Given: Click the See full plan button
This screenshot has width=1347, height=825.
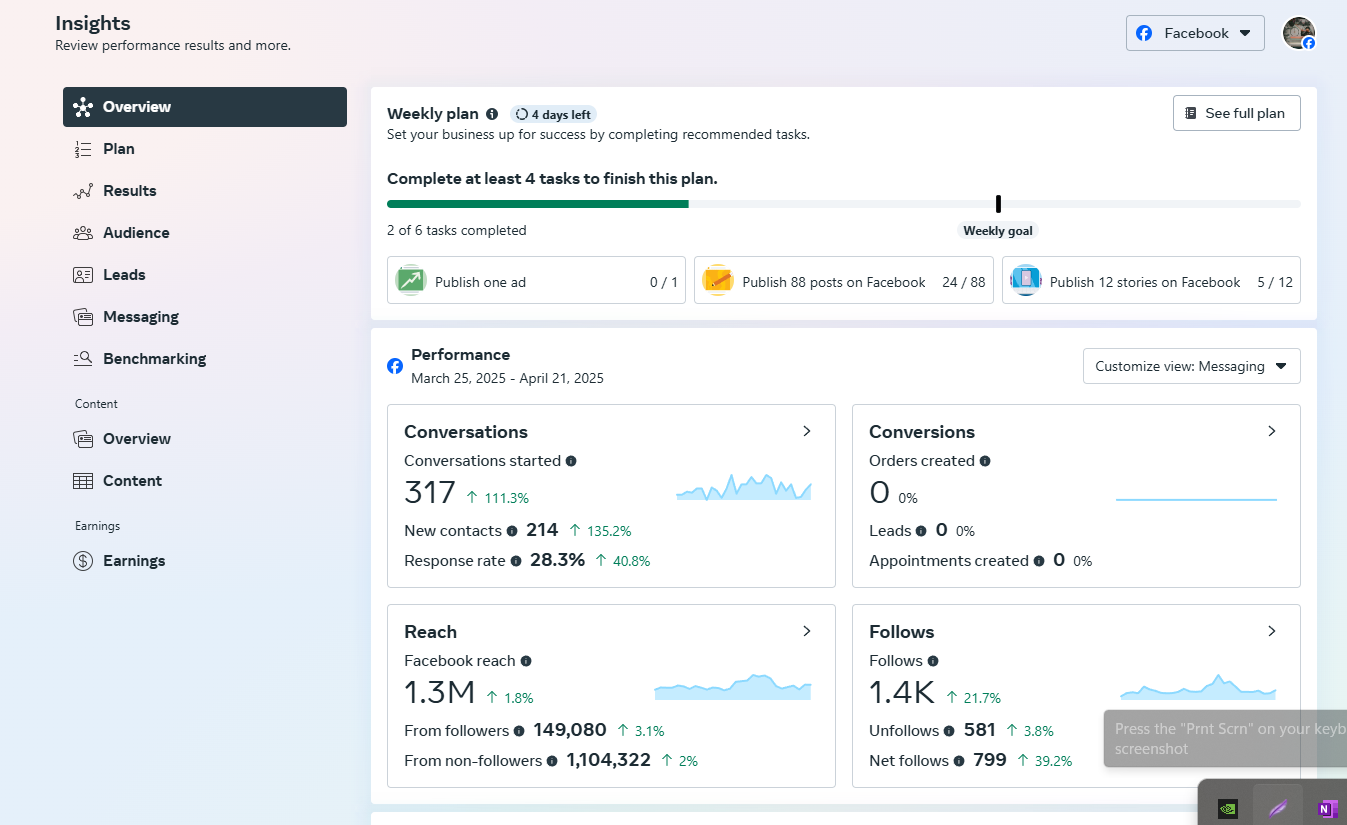Looking at the screenshot, I should [x=1236, y=113].
